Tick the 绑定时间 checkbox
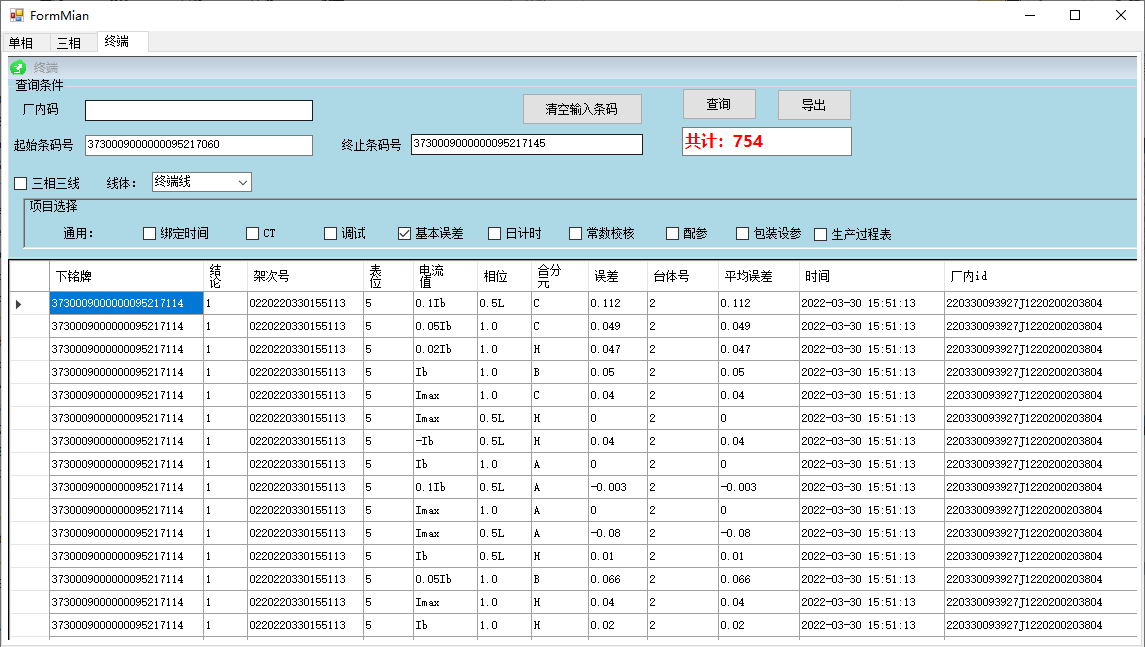This screenshot has height=647, width=1145. click(x=150, y=234)
